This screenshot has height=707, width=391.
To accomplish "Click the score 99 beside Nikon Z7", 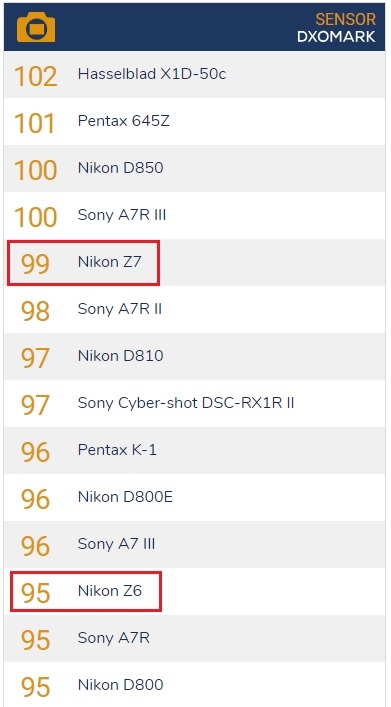I will [35, 264].
